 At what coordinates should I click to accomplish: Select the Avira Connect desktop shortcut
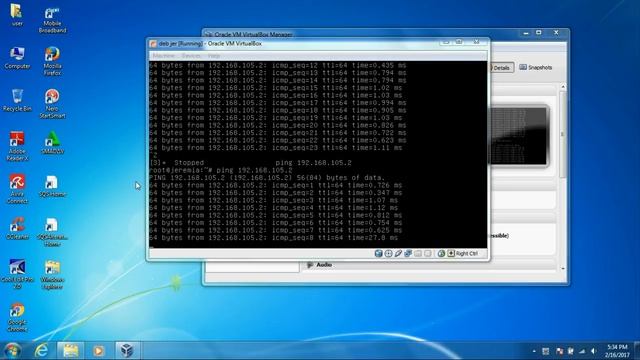point(17,189)
